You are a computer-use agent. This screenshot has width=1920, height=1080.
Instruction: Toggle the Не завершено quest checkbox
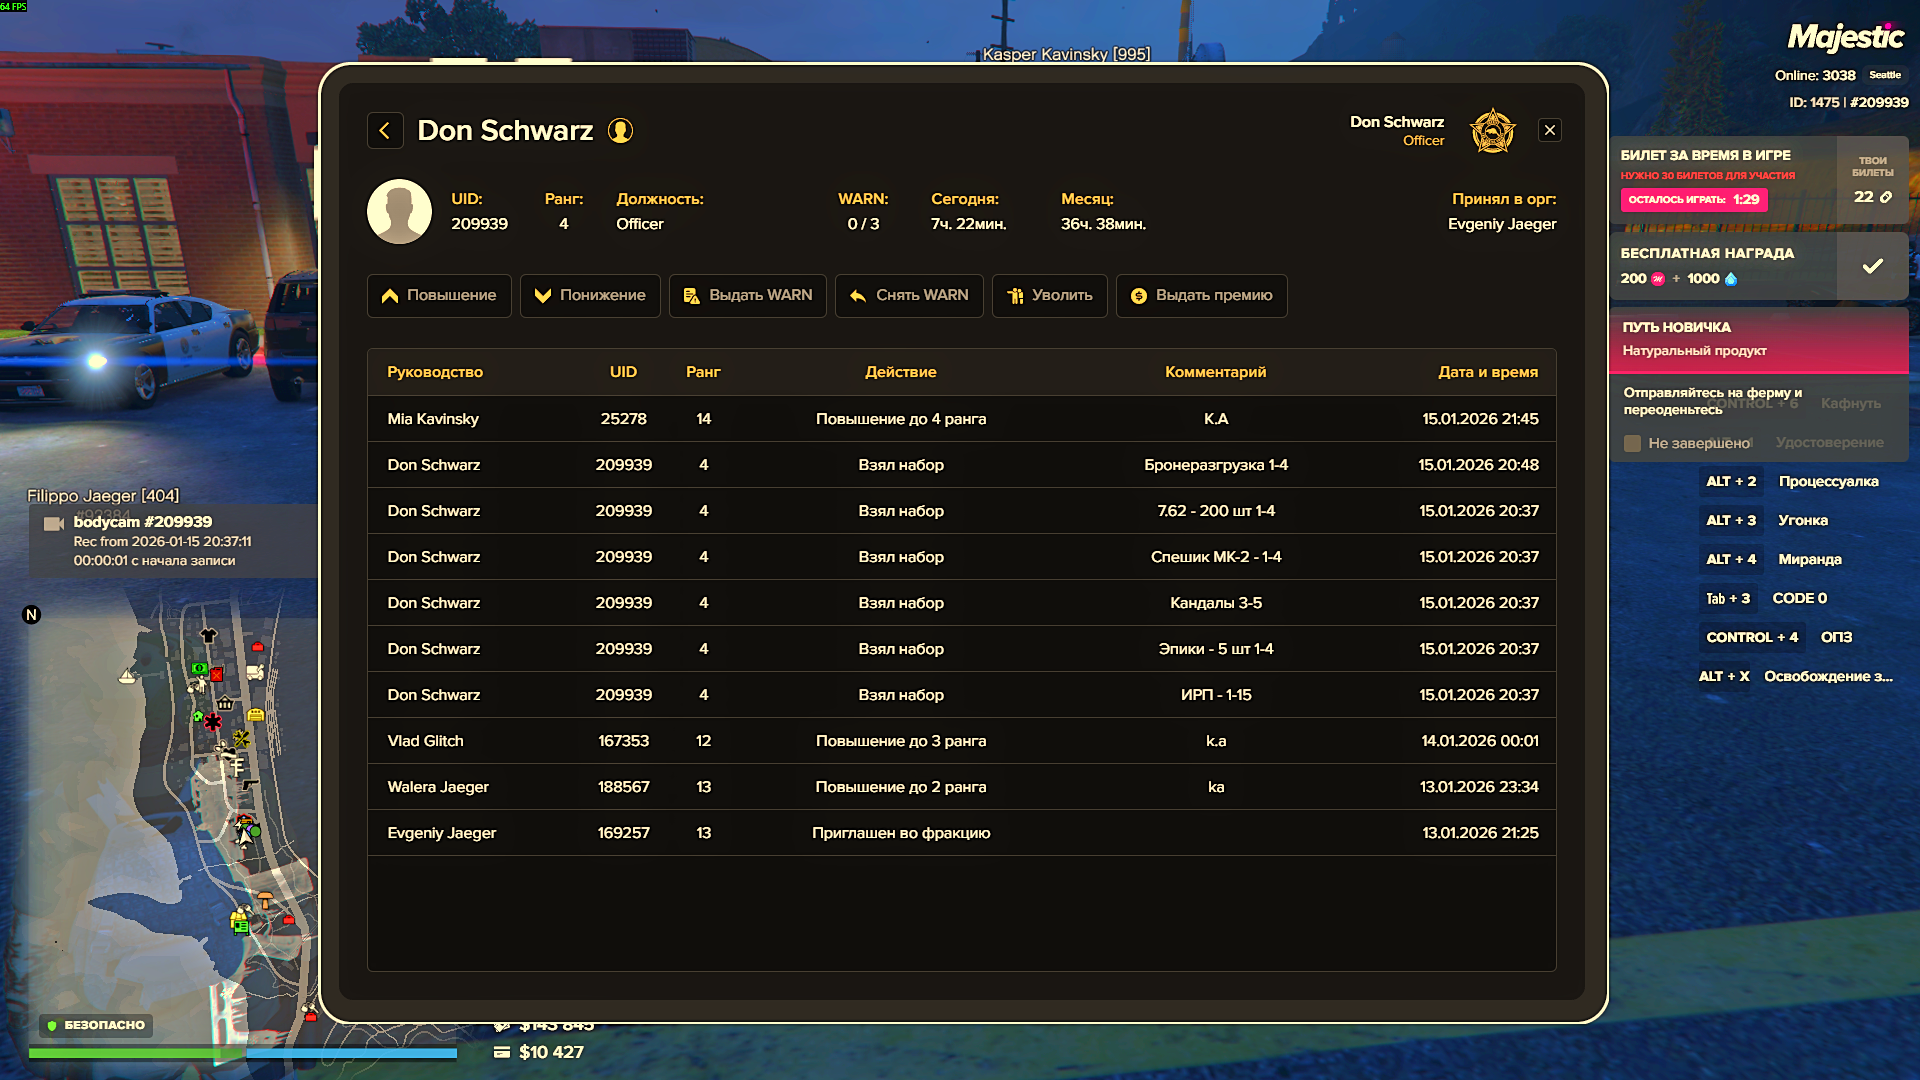pyautogui.click(x=1632, y=443)
